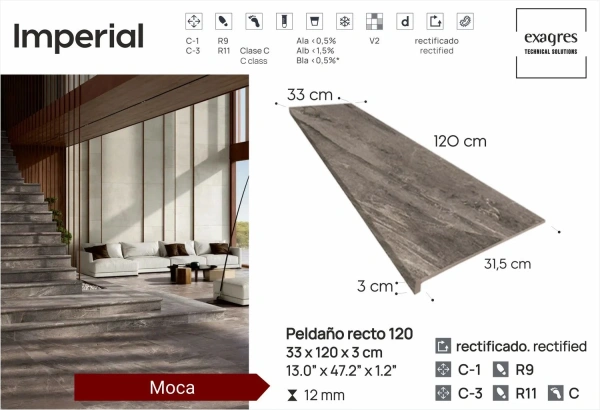Click the boxed letter d icon
Screen dimensions: 600x410
405,21
